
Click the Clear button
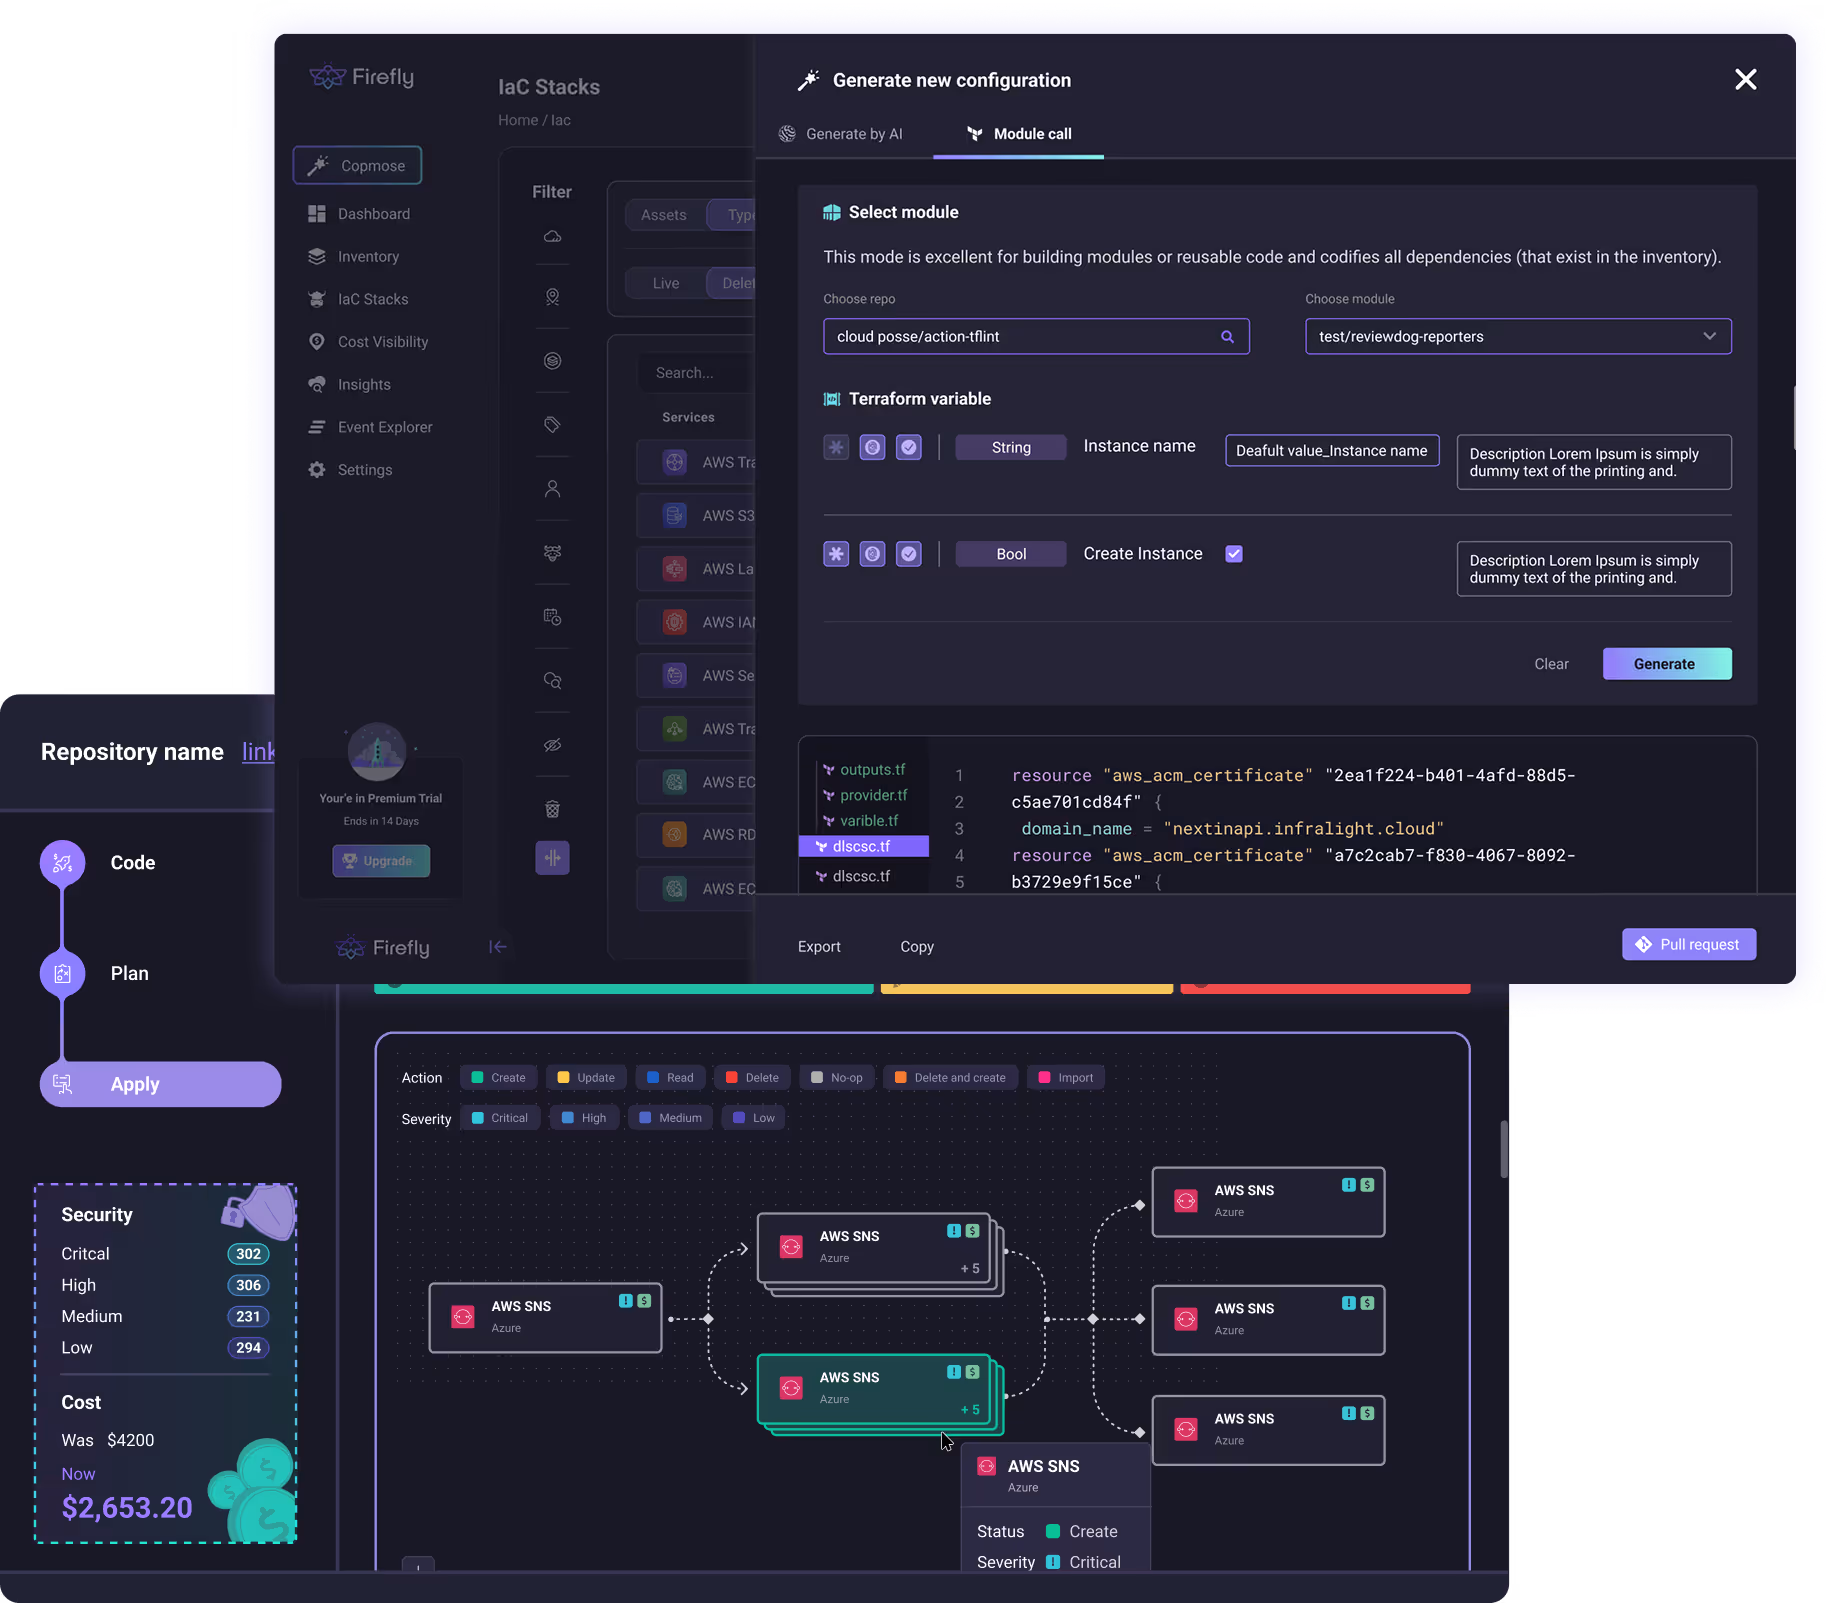tap(1551, 664)
